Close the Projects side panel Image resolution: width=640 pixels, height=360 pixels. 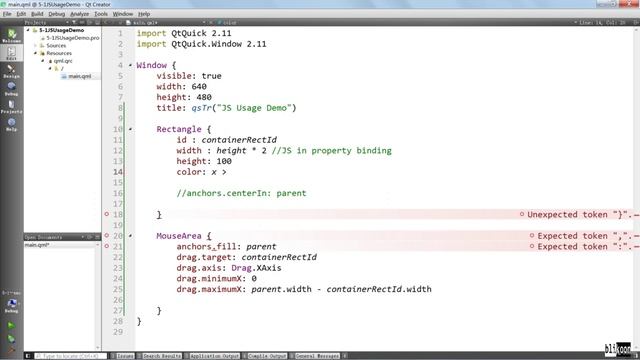[97, 22]
